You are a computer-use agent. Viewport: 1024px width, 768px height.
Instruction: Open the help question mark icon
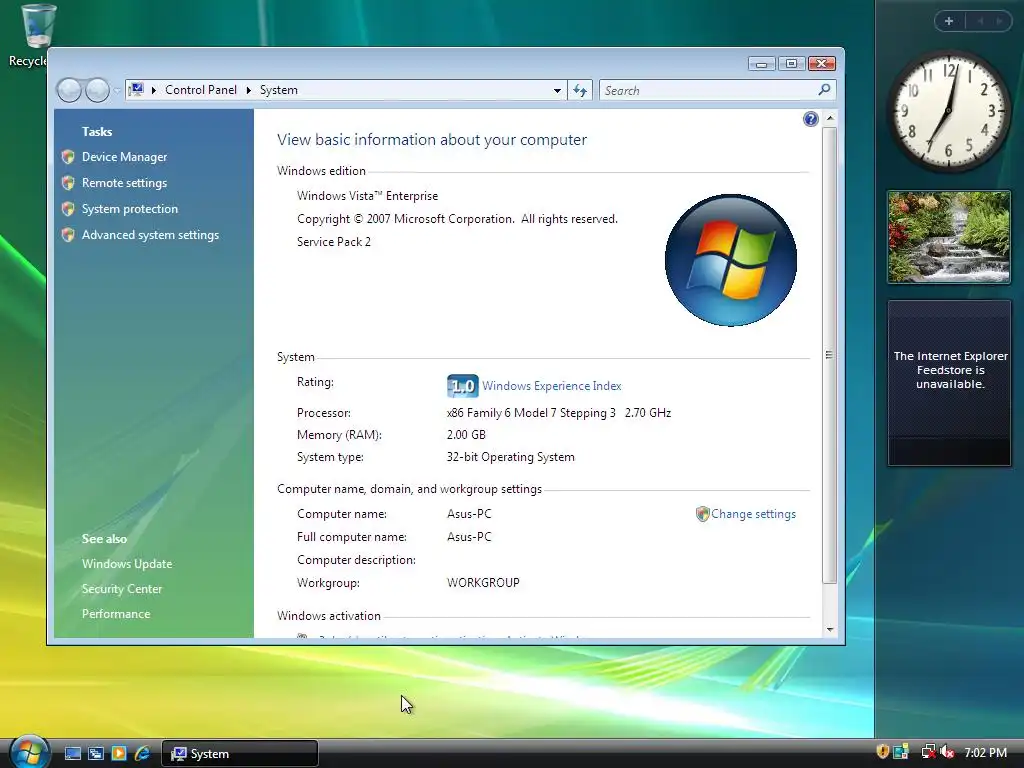click(x=810, y=119)
